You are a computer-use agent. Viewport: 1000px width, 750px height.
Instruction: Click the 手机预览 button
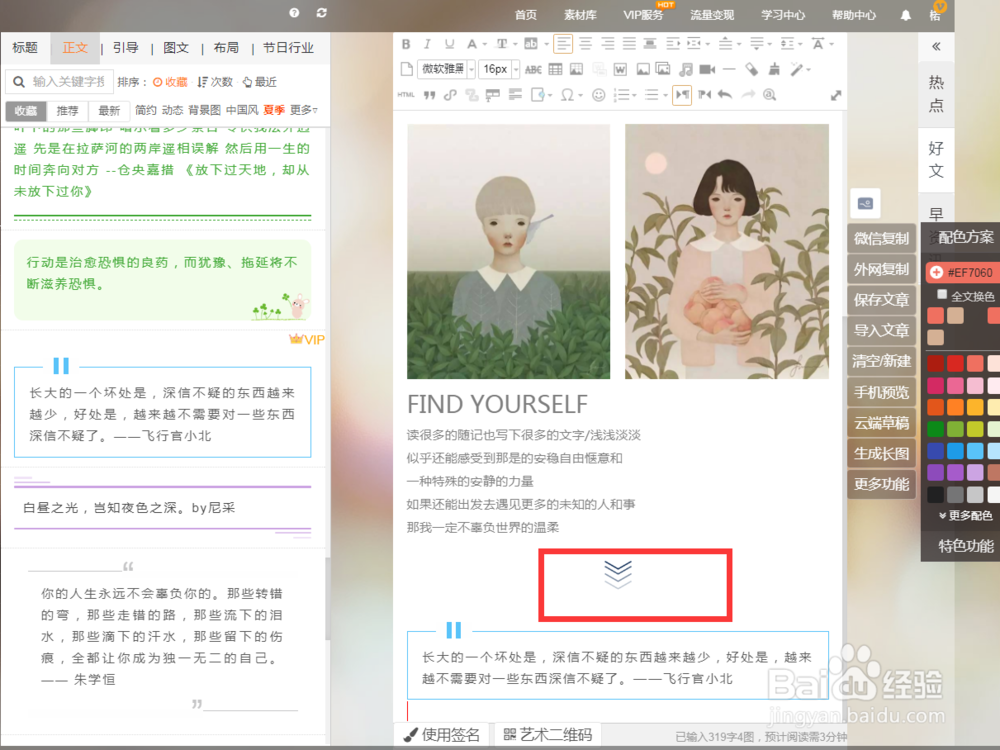tap(881, 392)
